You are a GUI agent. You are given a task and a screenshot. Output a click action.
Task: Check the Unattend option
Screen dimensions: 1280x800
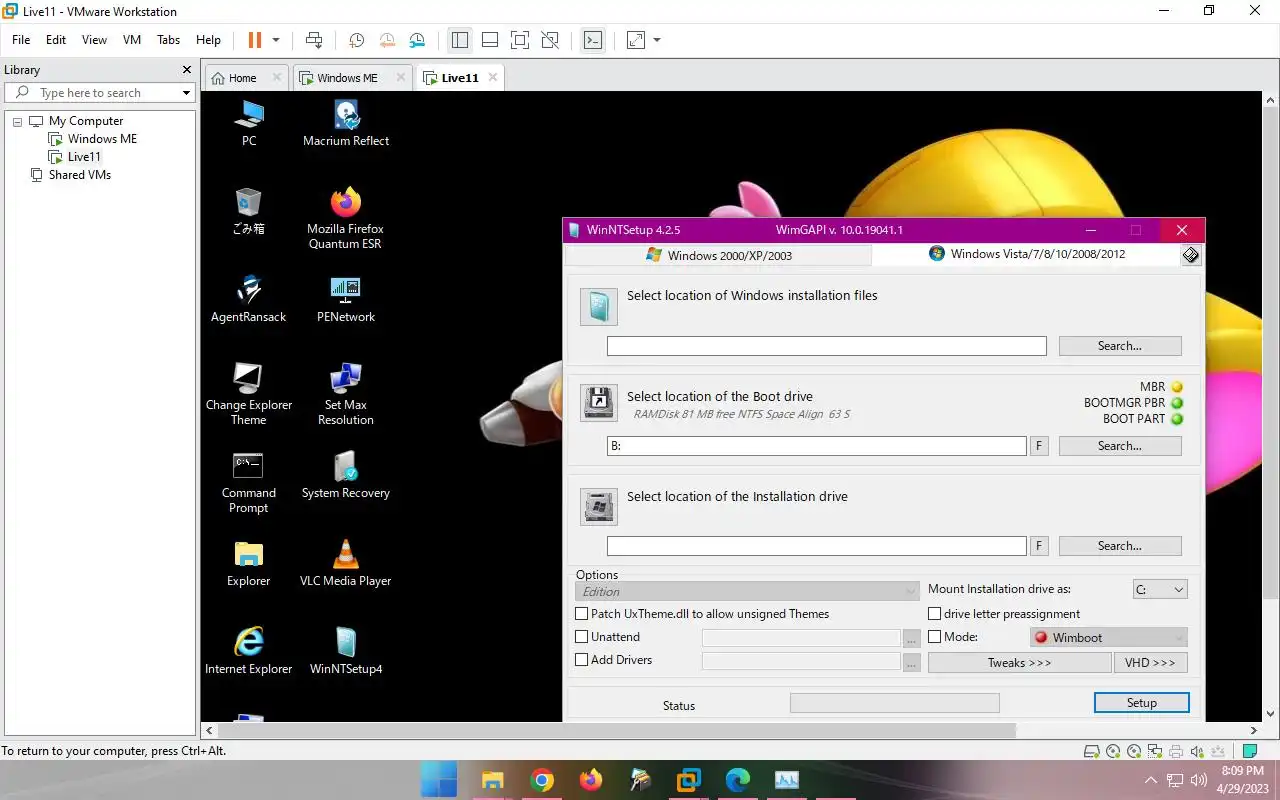581,637
